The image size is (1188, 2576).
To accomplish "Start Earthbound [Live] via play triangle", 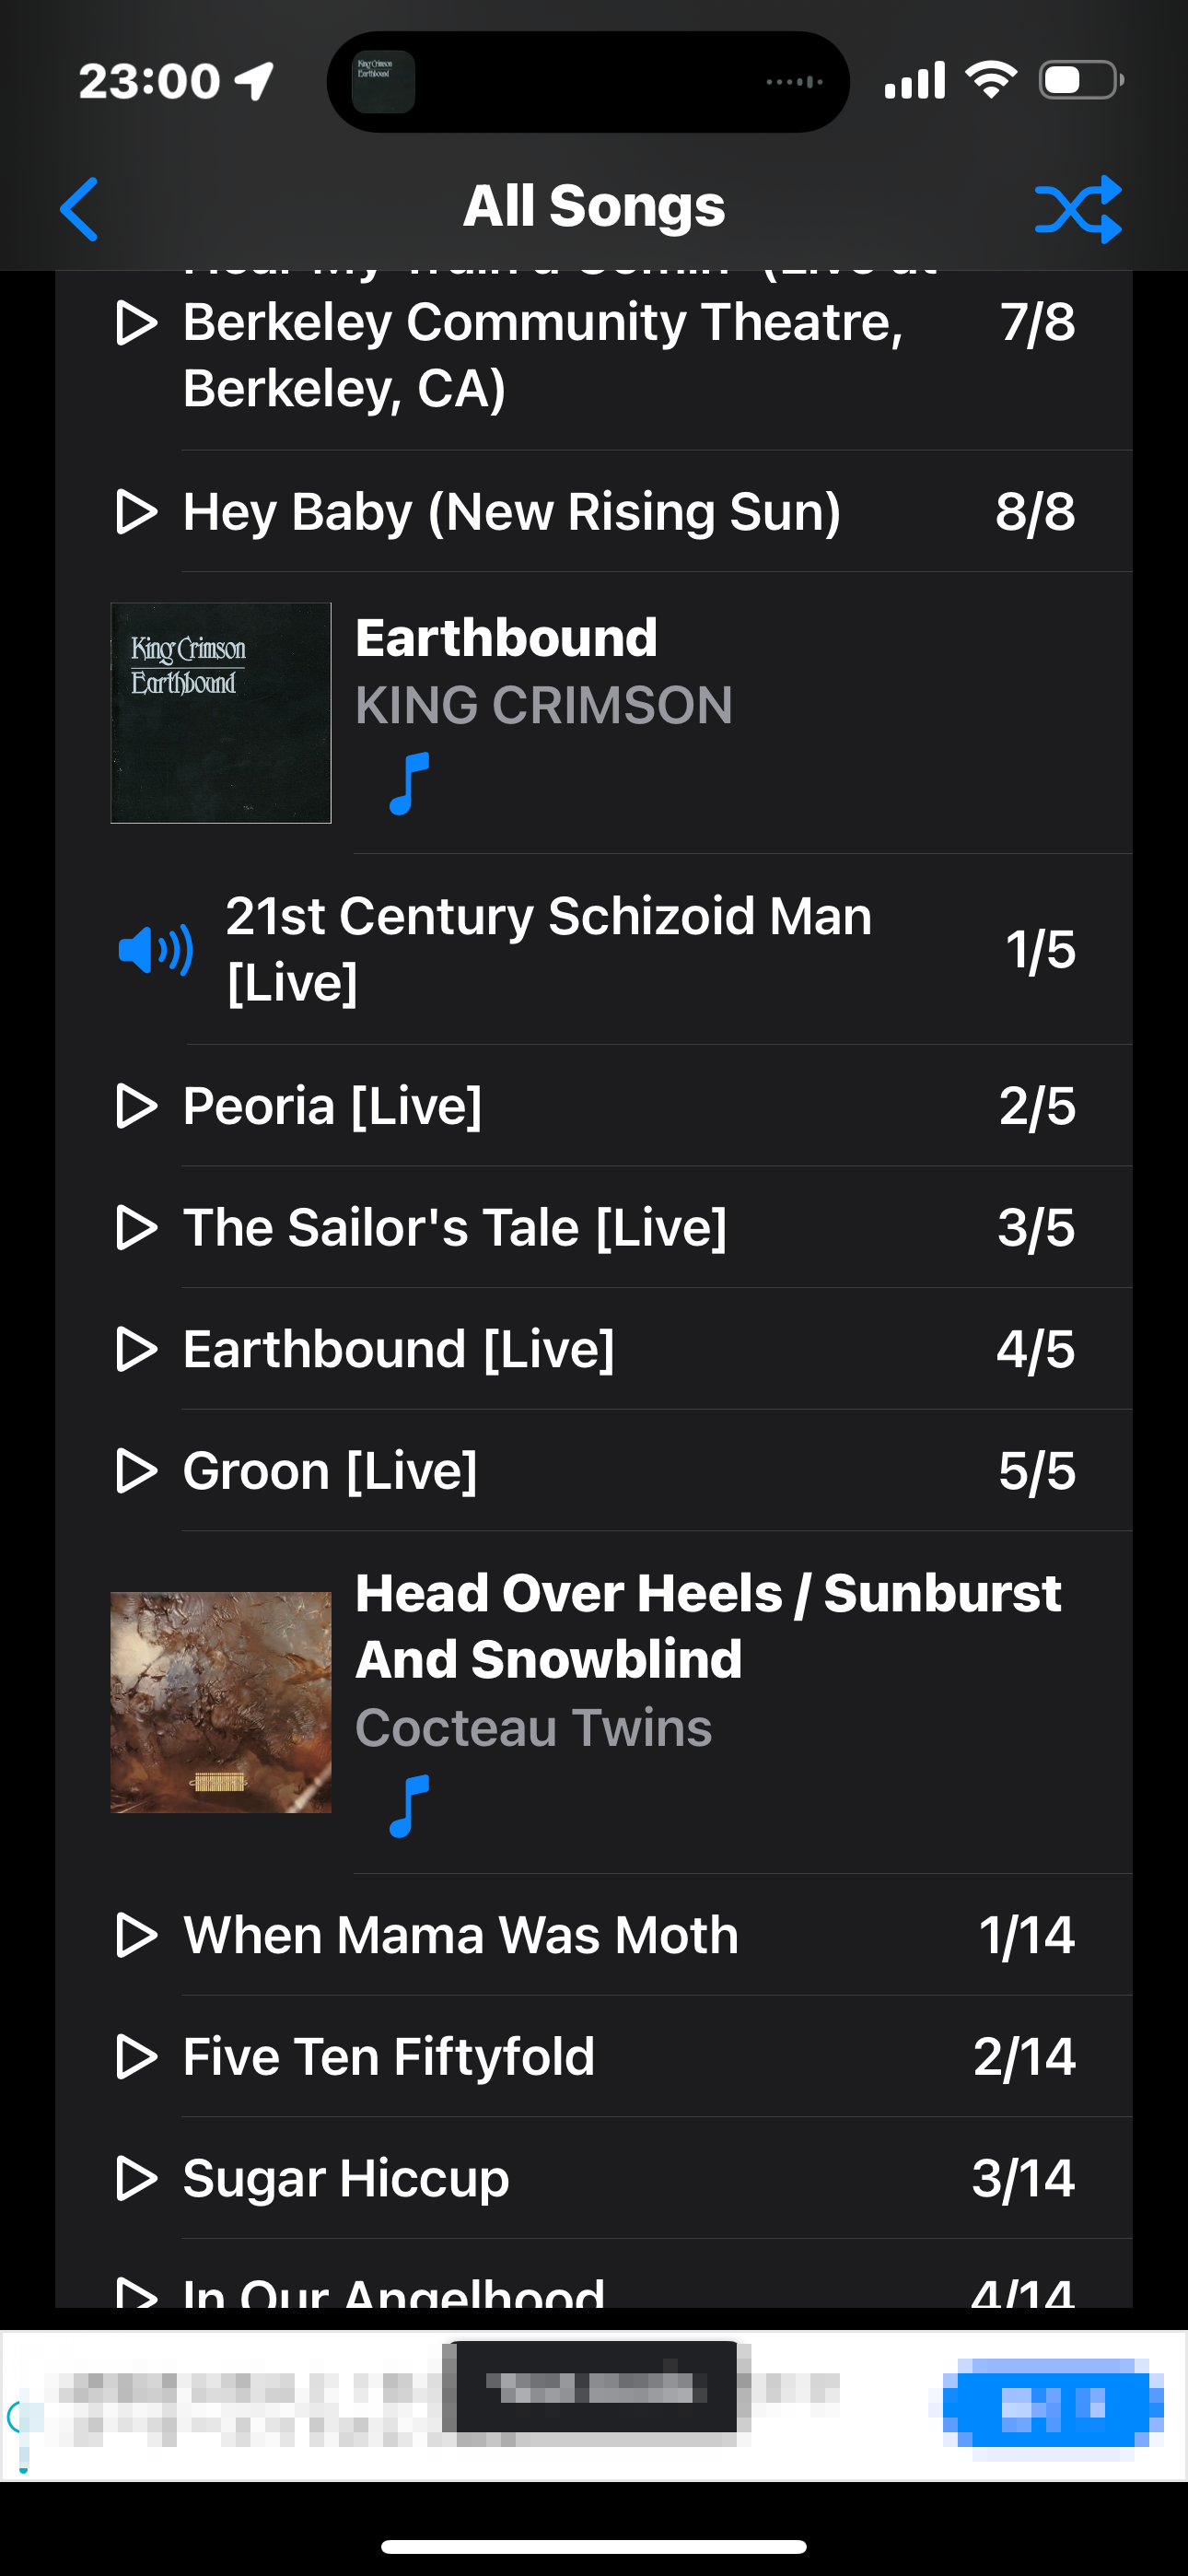I will pyautogui.click(x=137, y=1349).
